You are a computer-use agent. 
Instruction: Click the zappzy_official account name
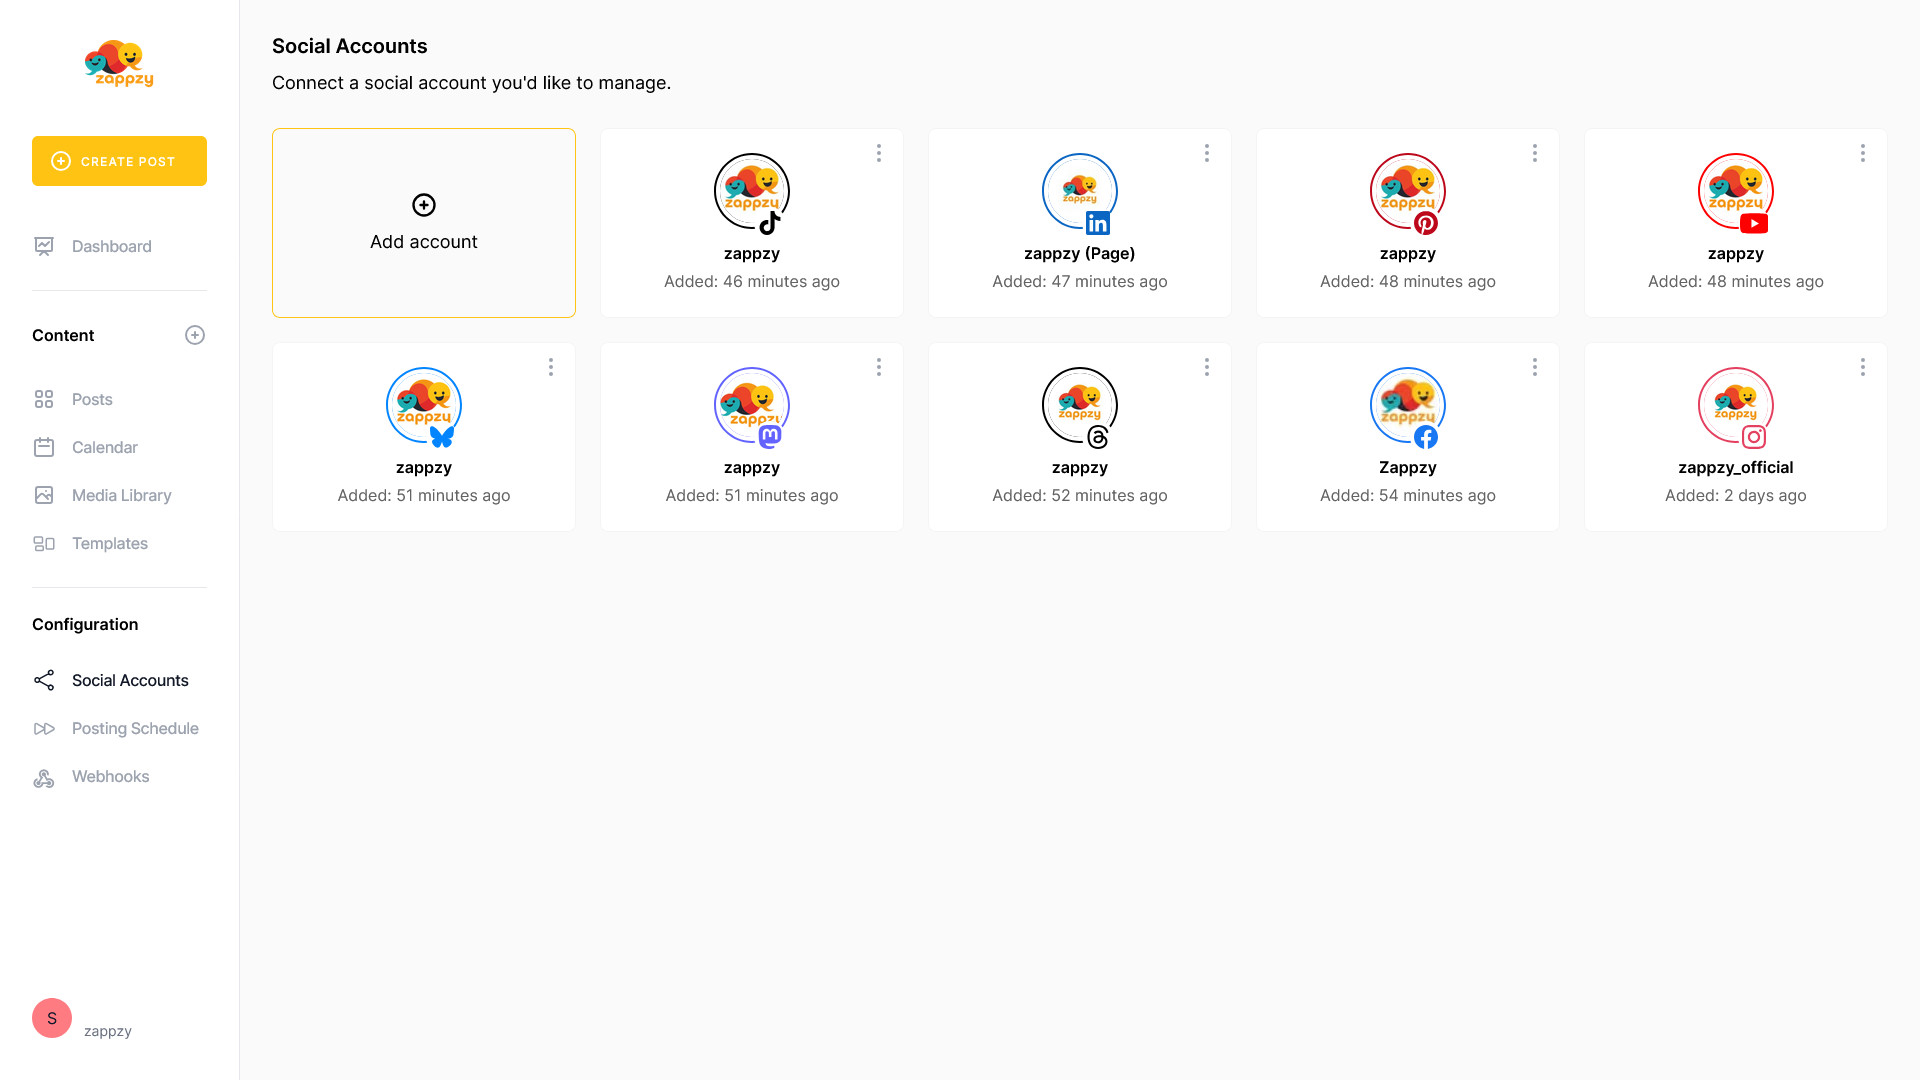tap(1736, 467)
